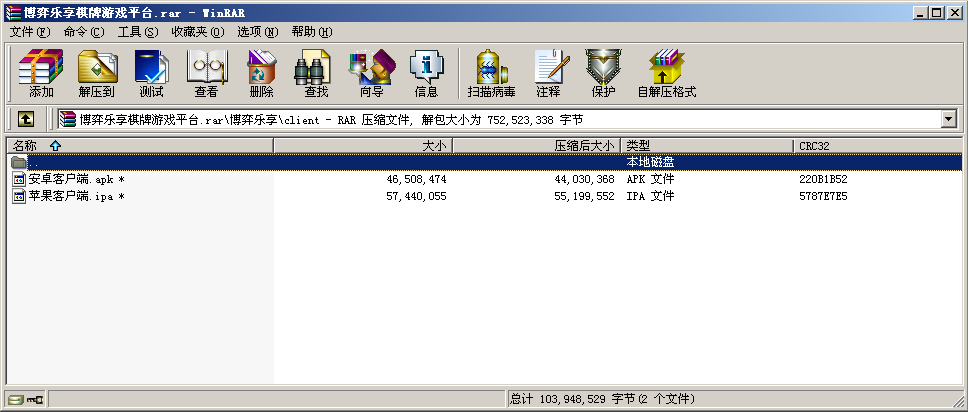Sort by 压缩后大小 column header
Screen dimensions: 968x412
tap(537, 146)
